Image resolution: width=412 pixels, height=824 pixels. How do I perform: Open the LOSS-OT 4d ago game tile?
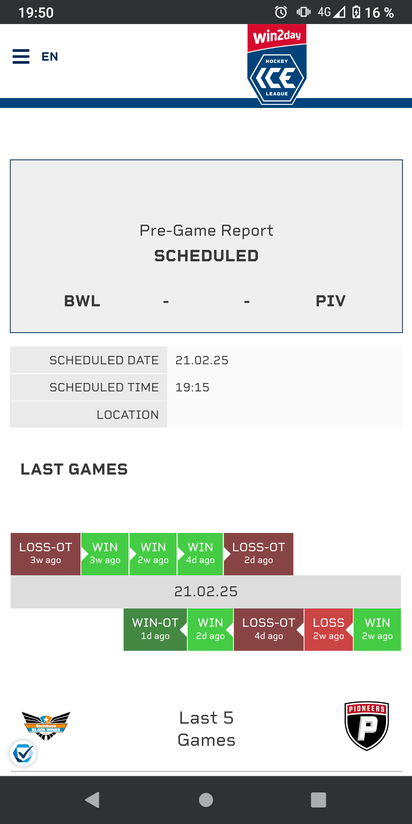coord(269,630)
